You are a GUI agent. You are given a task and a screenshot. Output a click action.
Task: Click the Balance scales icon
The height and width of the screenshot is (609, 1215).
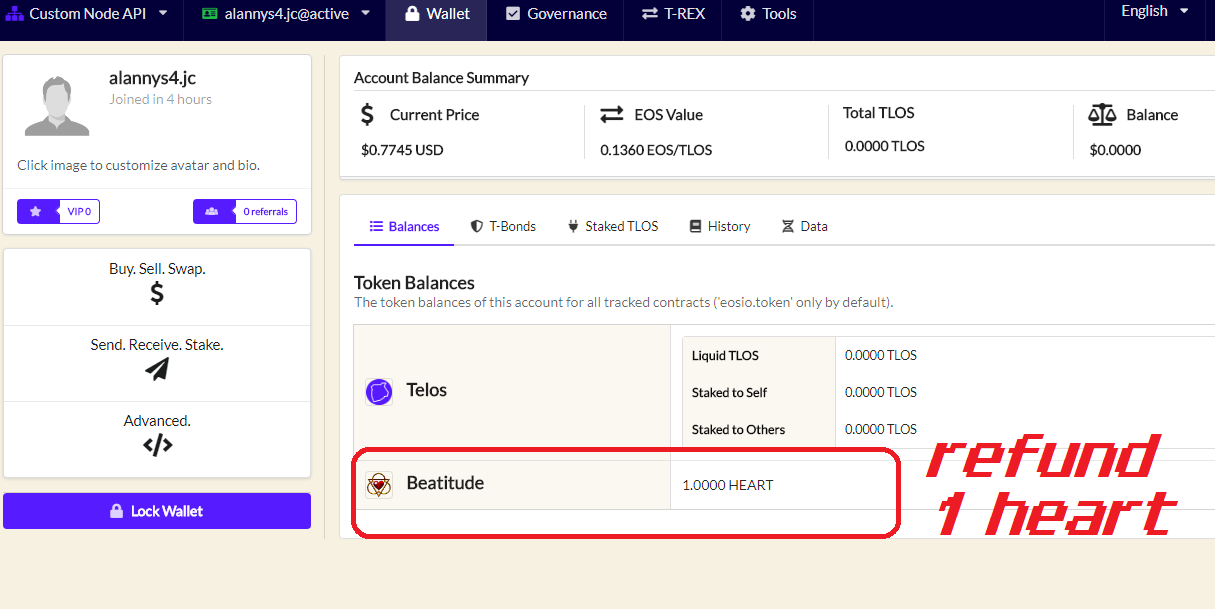(x=1102, y=115)
